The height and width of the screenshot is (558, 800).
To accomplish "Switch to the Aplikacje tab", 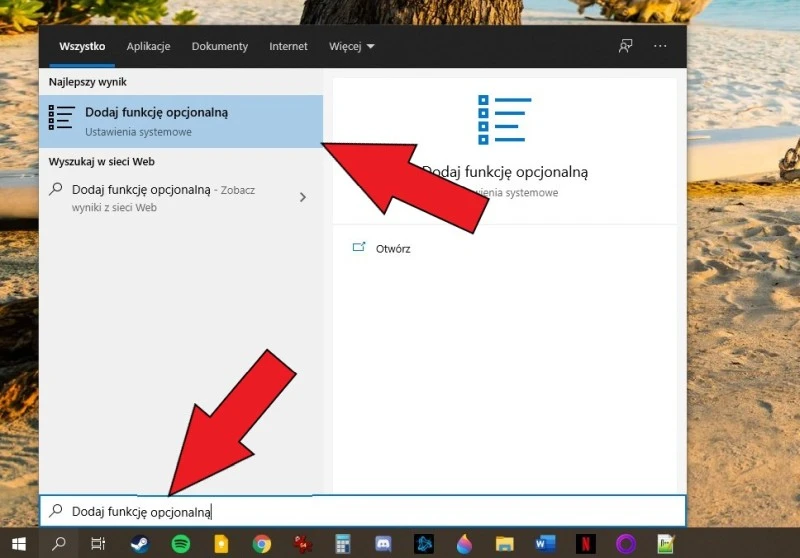I will pyautogui.click(x=148, y=46).
